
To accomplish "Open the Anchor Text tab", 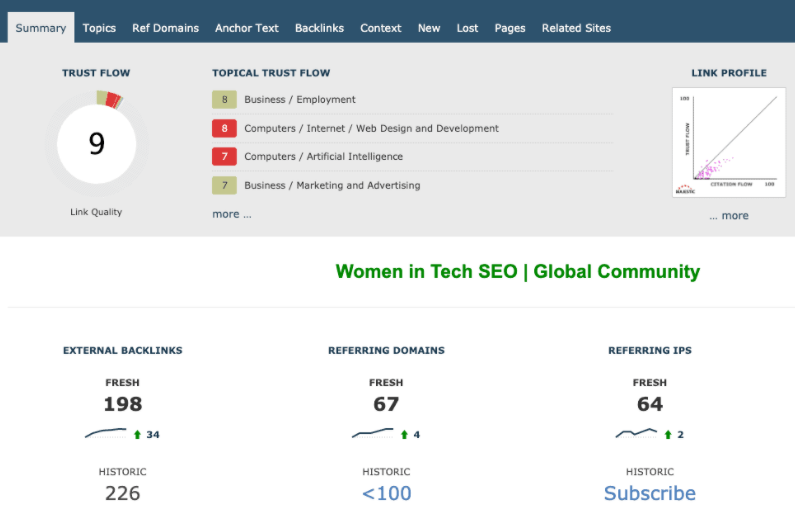I will point(247,28).
